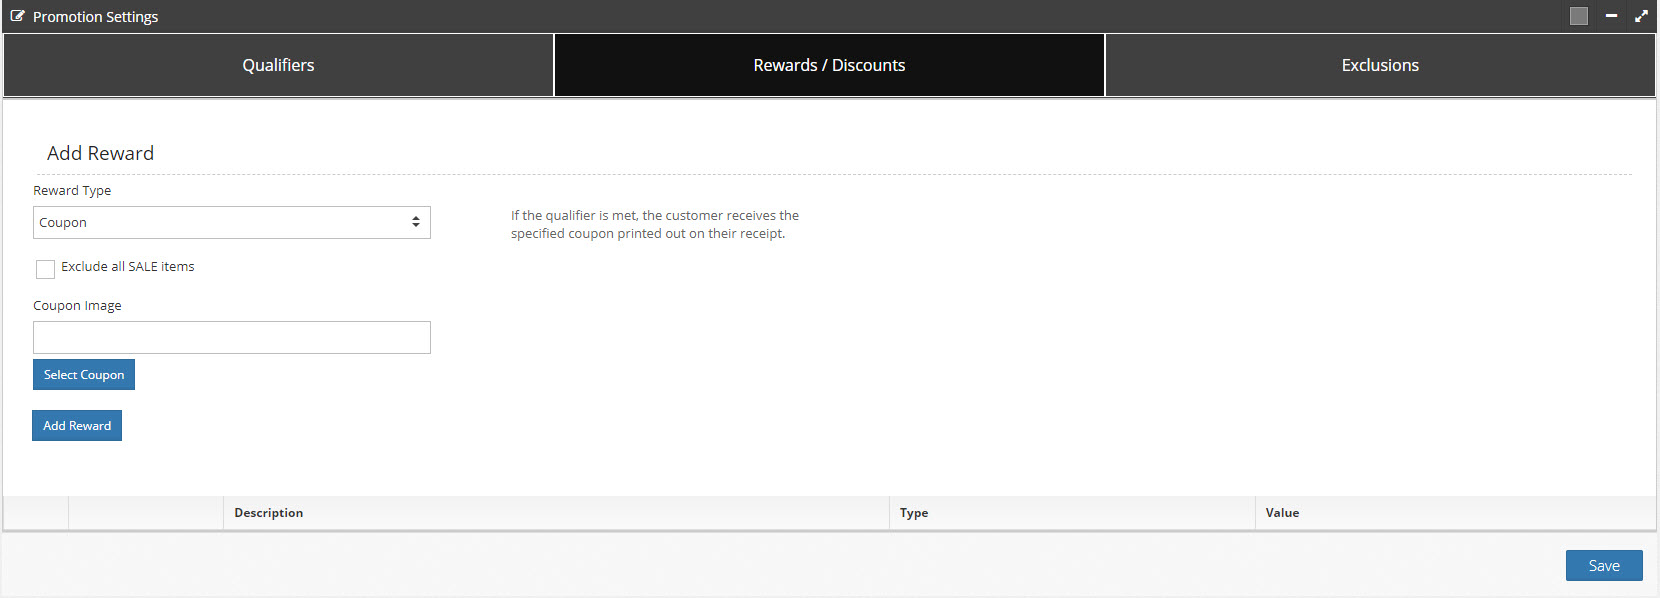Viewport: 1660px width, 598px height.
Task: Click the Value column header
Action: pos(1282,513)
